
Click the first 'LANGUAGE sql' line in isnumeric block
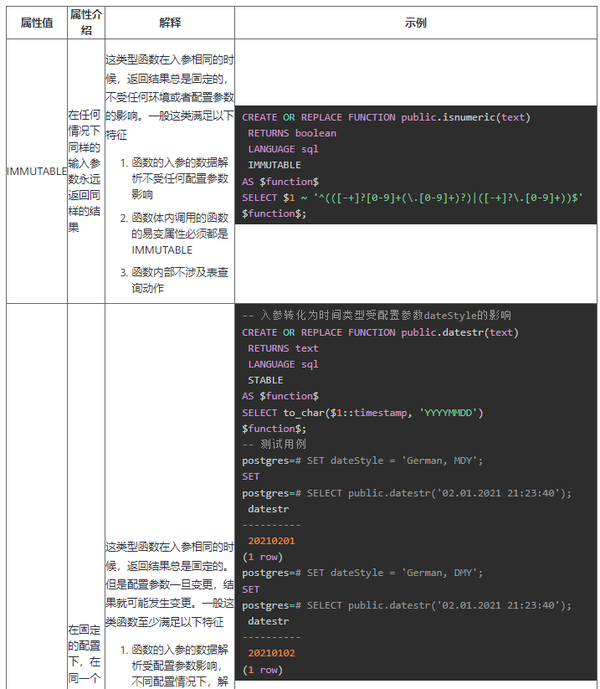pos(283,149)
